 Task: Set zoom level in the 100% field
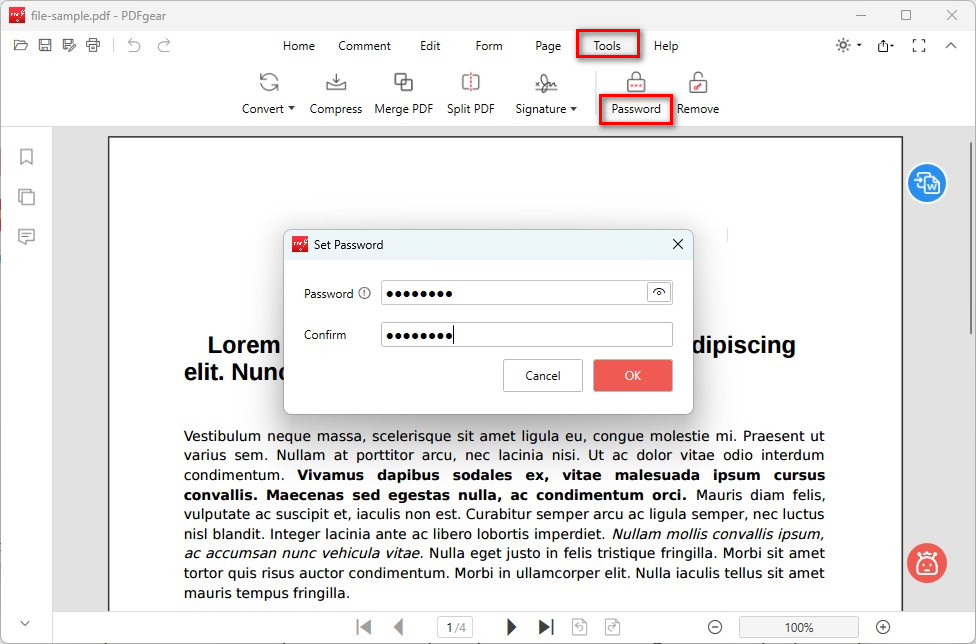[x=798, y=626]
